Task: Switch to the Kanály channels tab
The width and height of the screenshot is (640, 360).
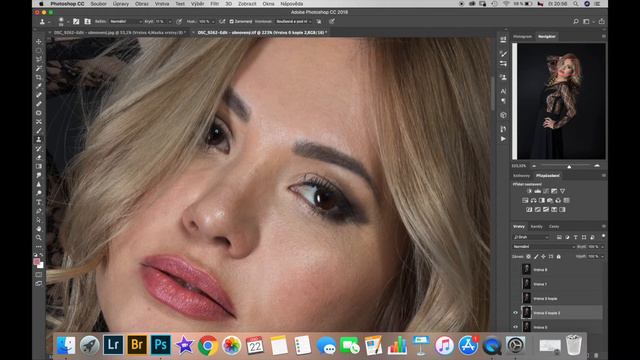Action: [x=536, y=227]
